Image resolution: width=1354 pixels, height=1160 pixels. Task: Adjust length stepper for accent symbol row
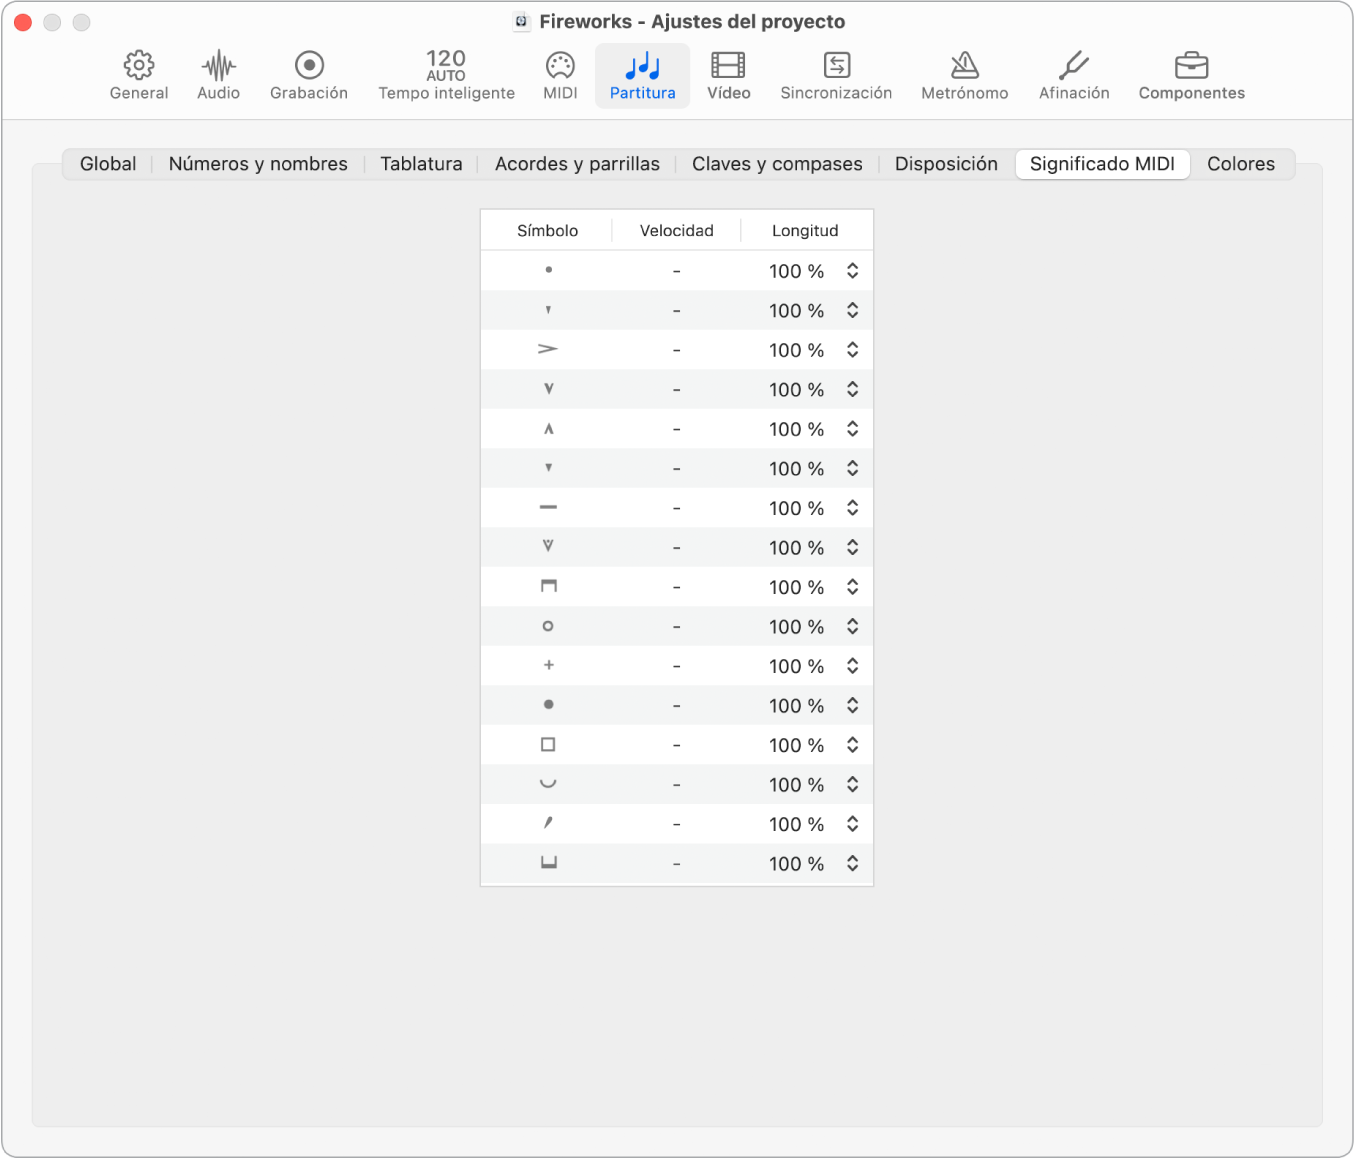coord(852,350)
